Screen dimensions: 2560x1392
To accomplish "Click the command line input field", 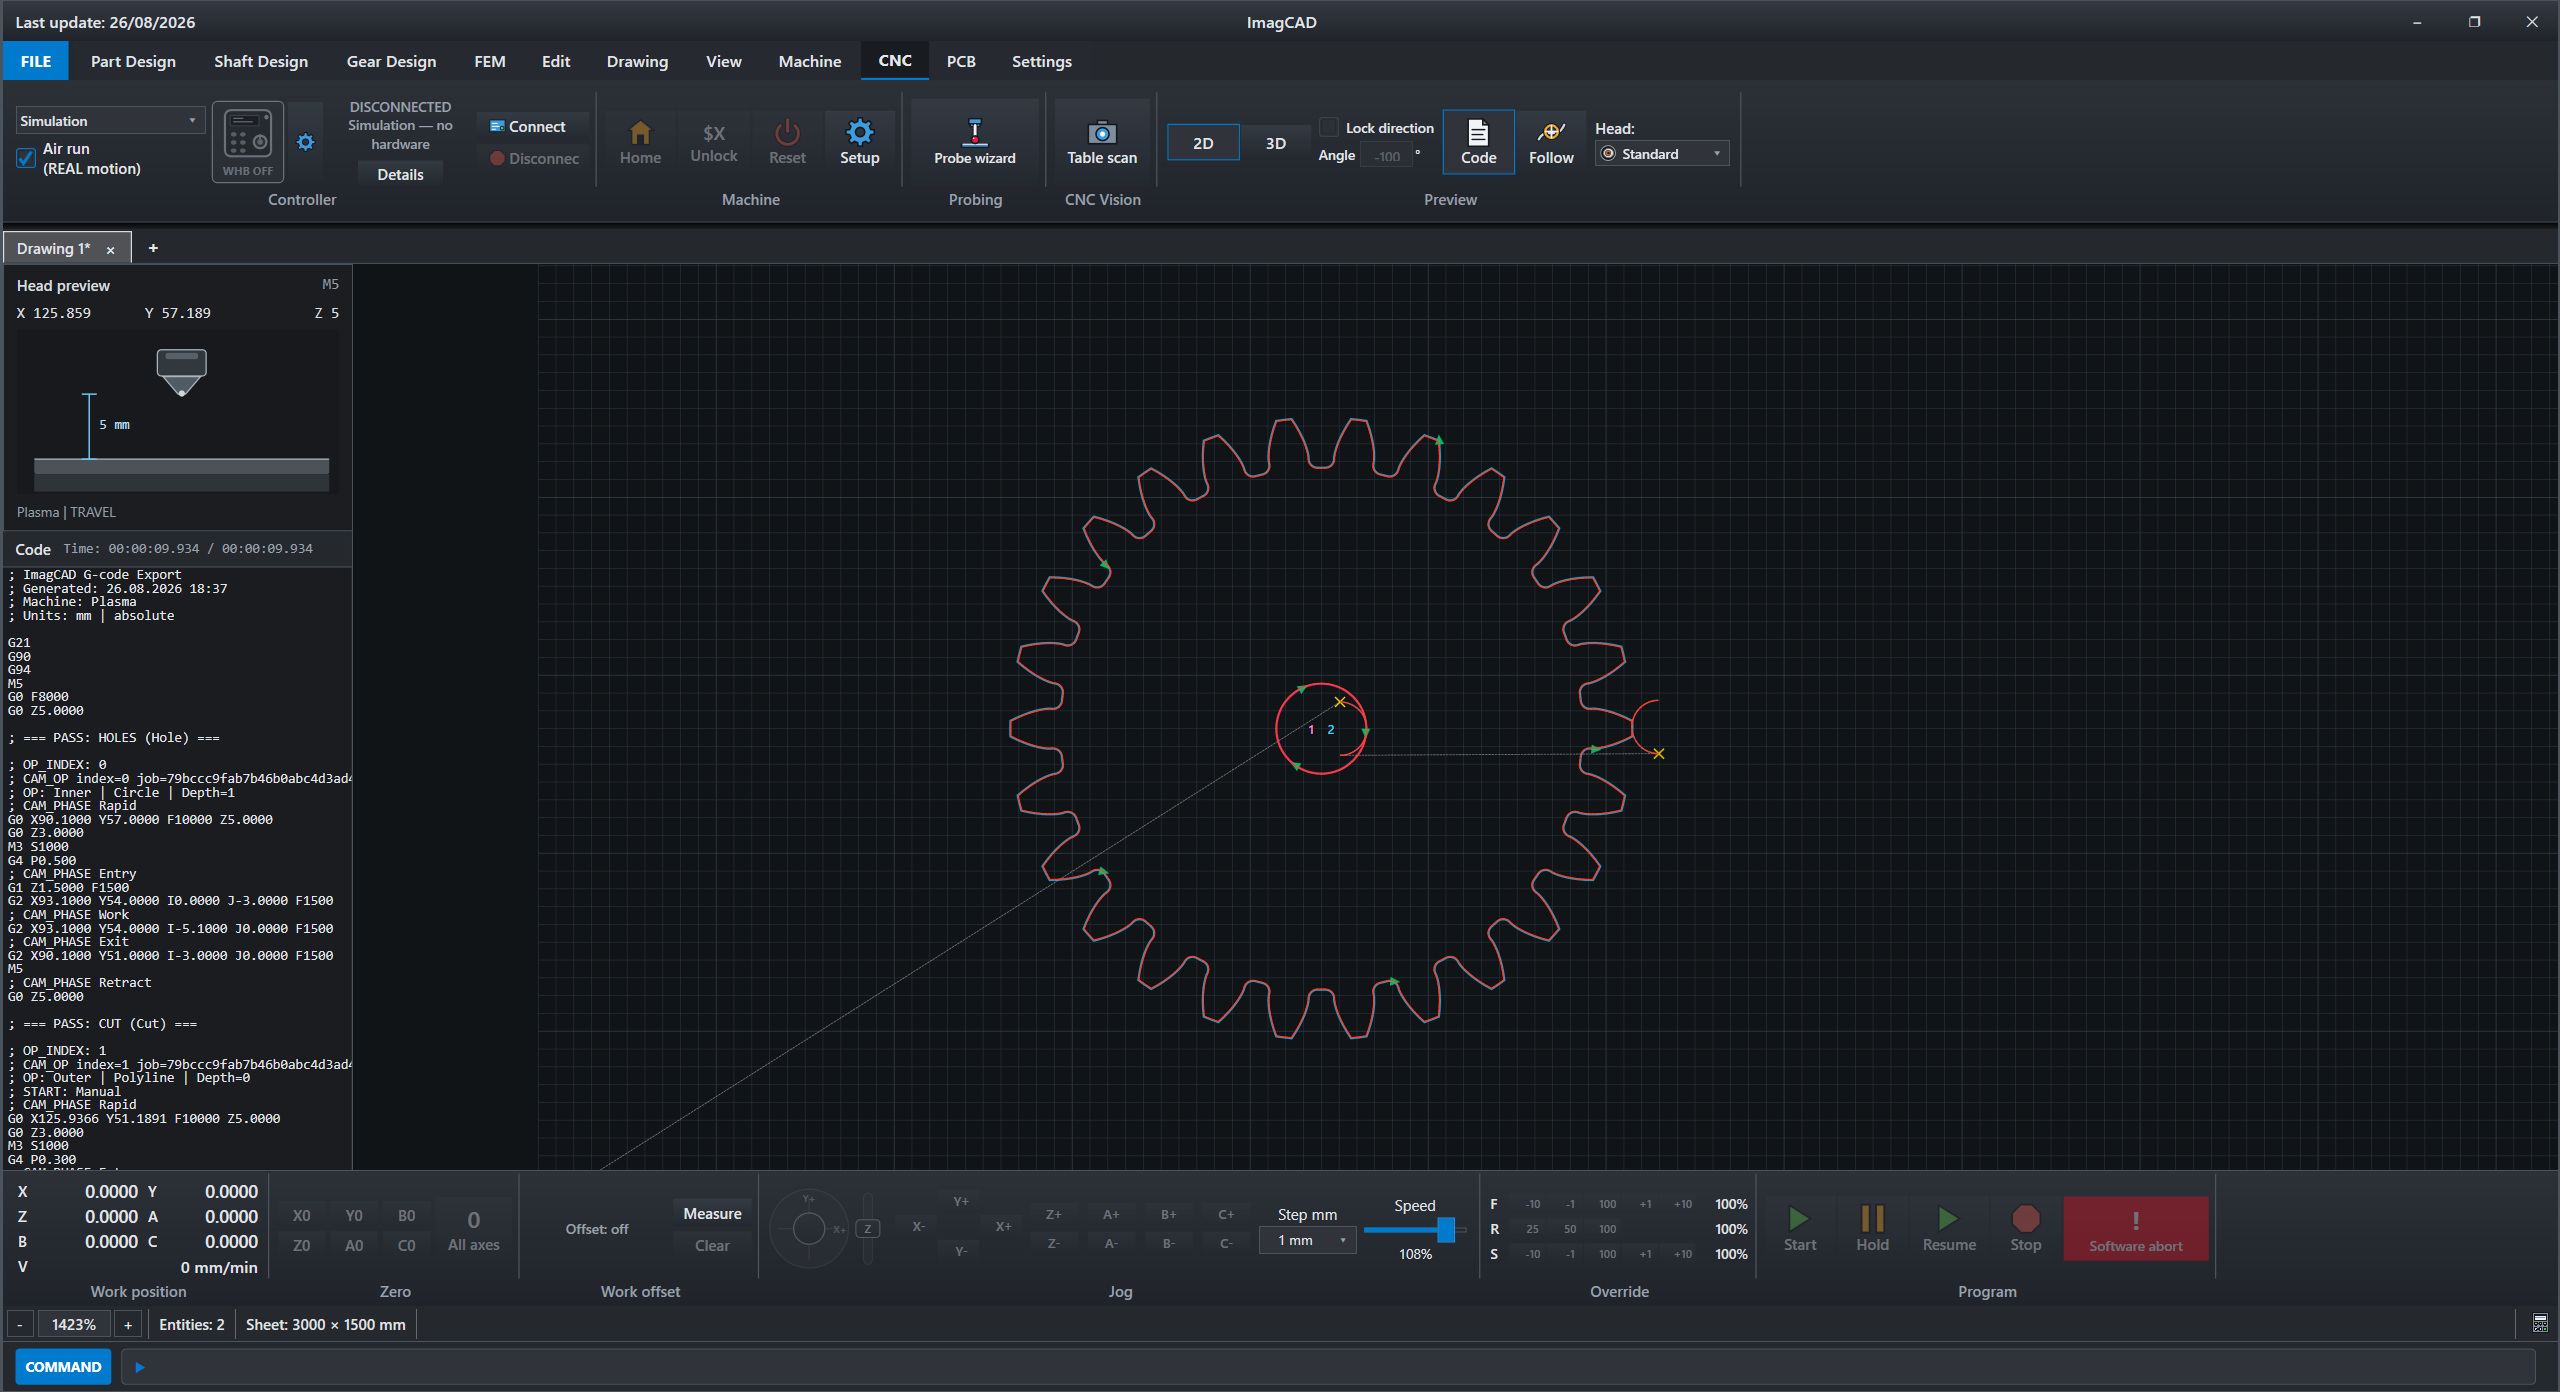I will [x=1328, y=1367].
